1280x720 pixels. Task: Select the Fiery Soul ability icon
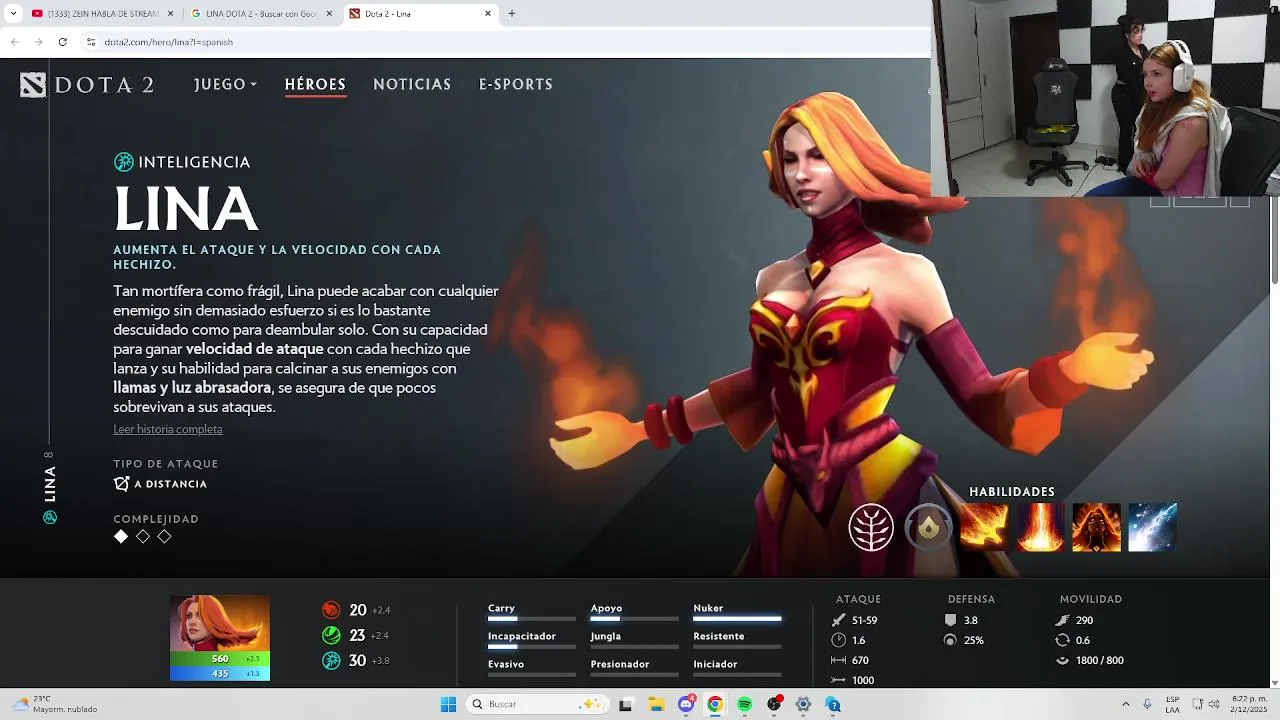pyautogui.click(x=1097, y=527)
